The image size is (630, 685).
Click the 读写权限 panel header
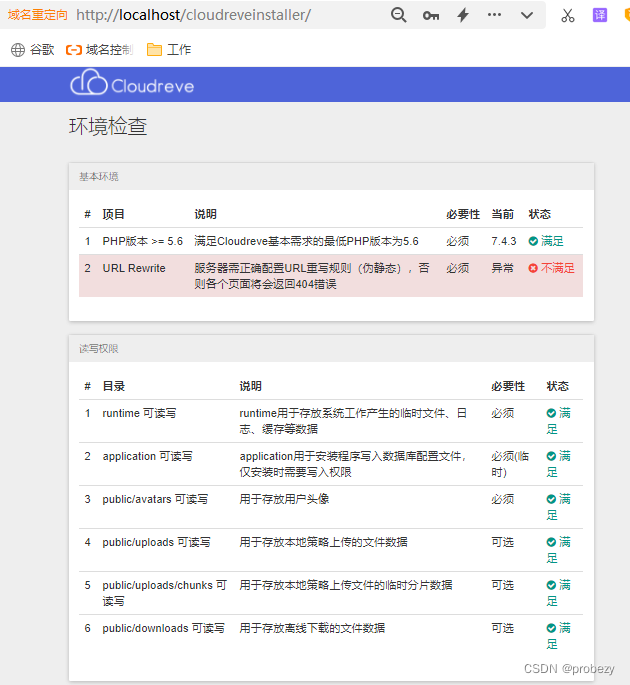point(331,349)
